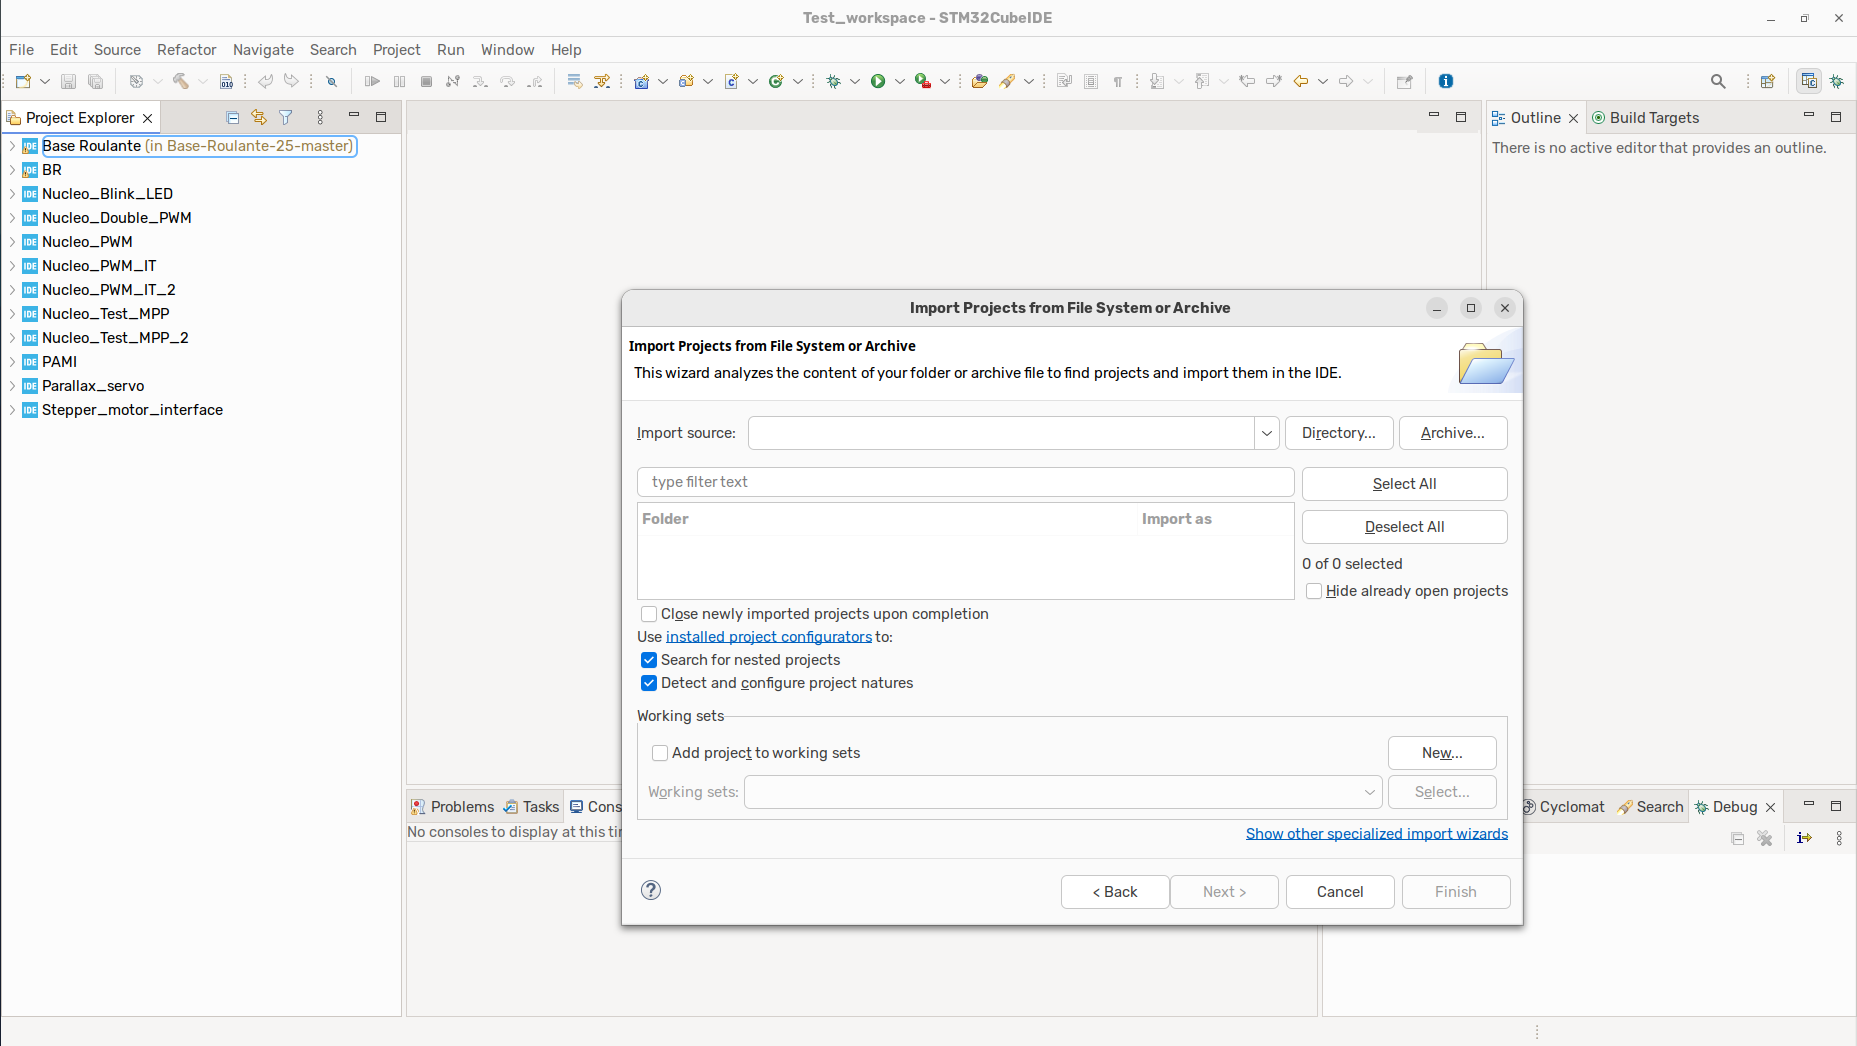Uncheck Search for nested projects
This screenshot has width=1857, height=1046.
pyautogui.click(x=649, y=660)
